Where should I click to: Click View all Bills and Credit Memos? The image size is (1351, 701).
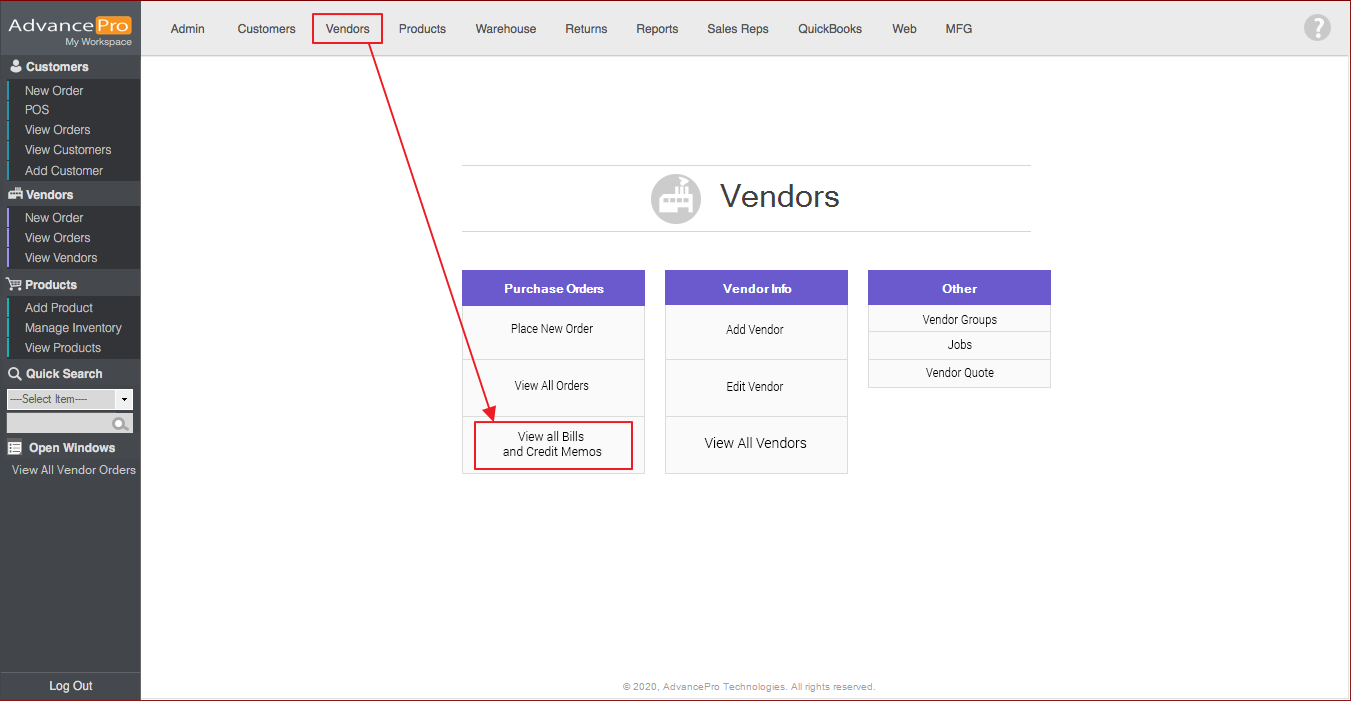point(553,445)
